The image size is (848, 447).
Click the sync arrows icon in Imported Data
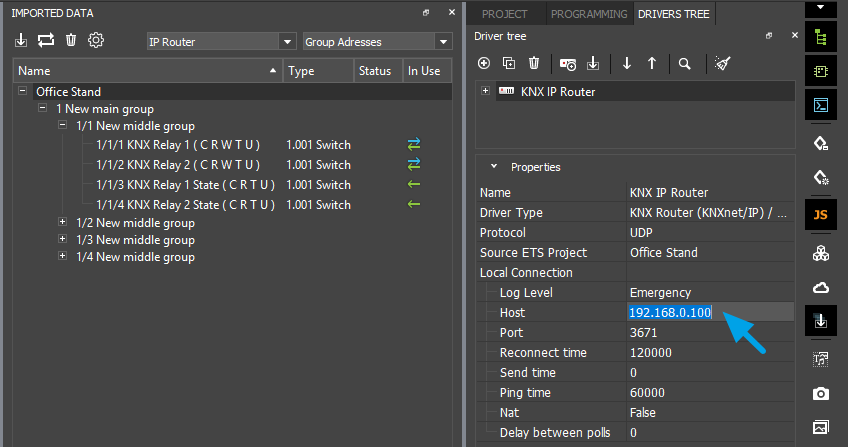coord(46,41)
